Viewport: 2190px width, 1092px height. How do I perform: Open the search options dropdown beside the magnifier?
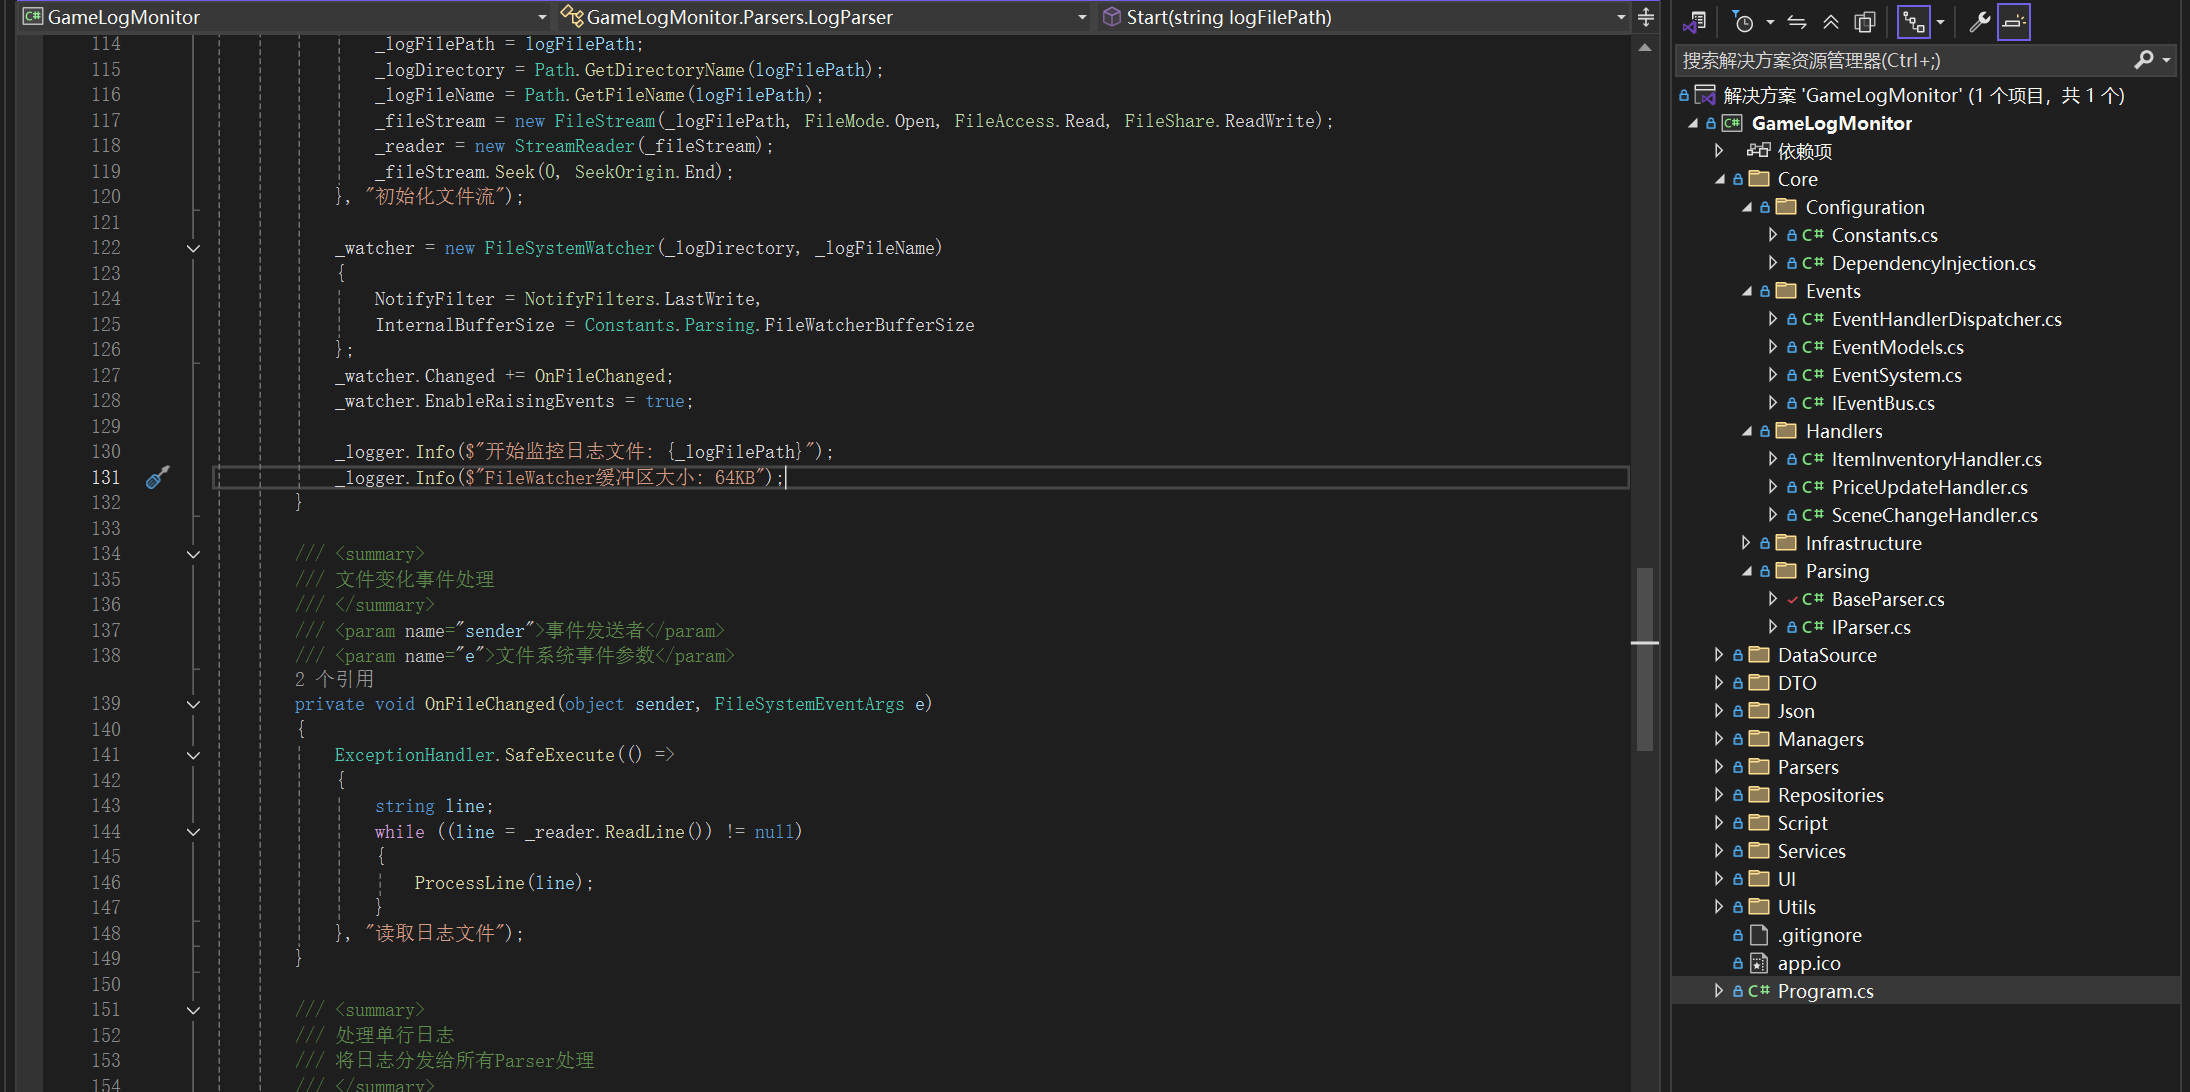tap(2167, 61)
